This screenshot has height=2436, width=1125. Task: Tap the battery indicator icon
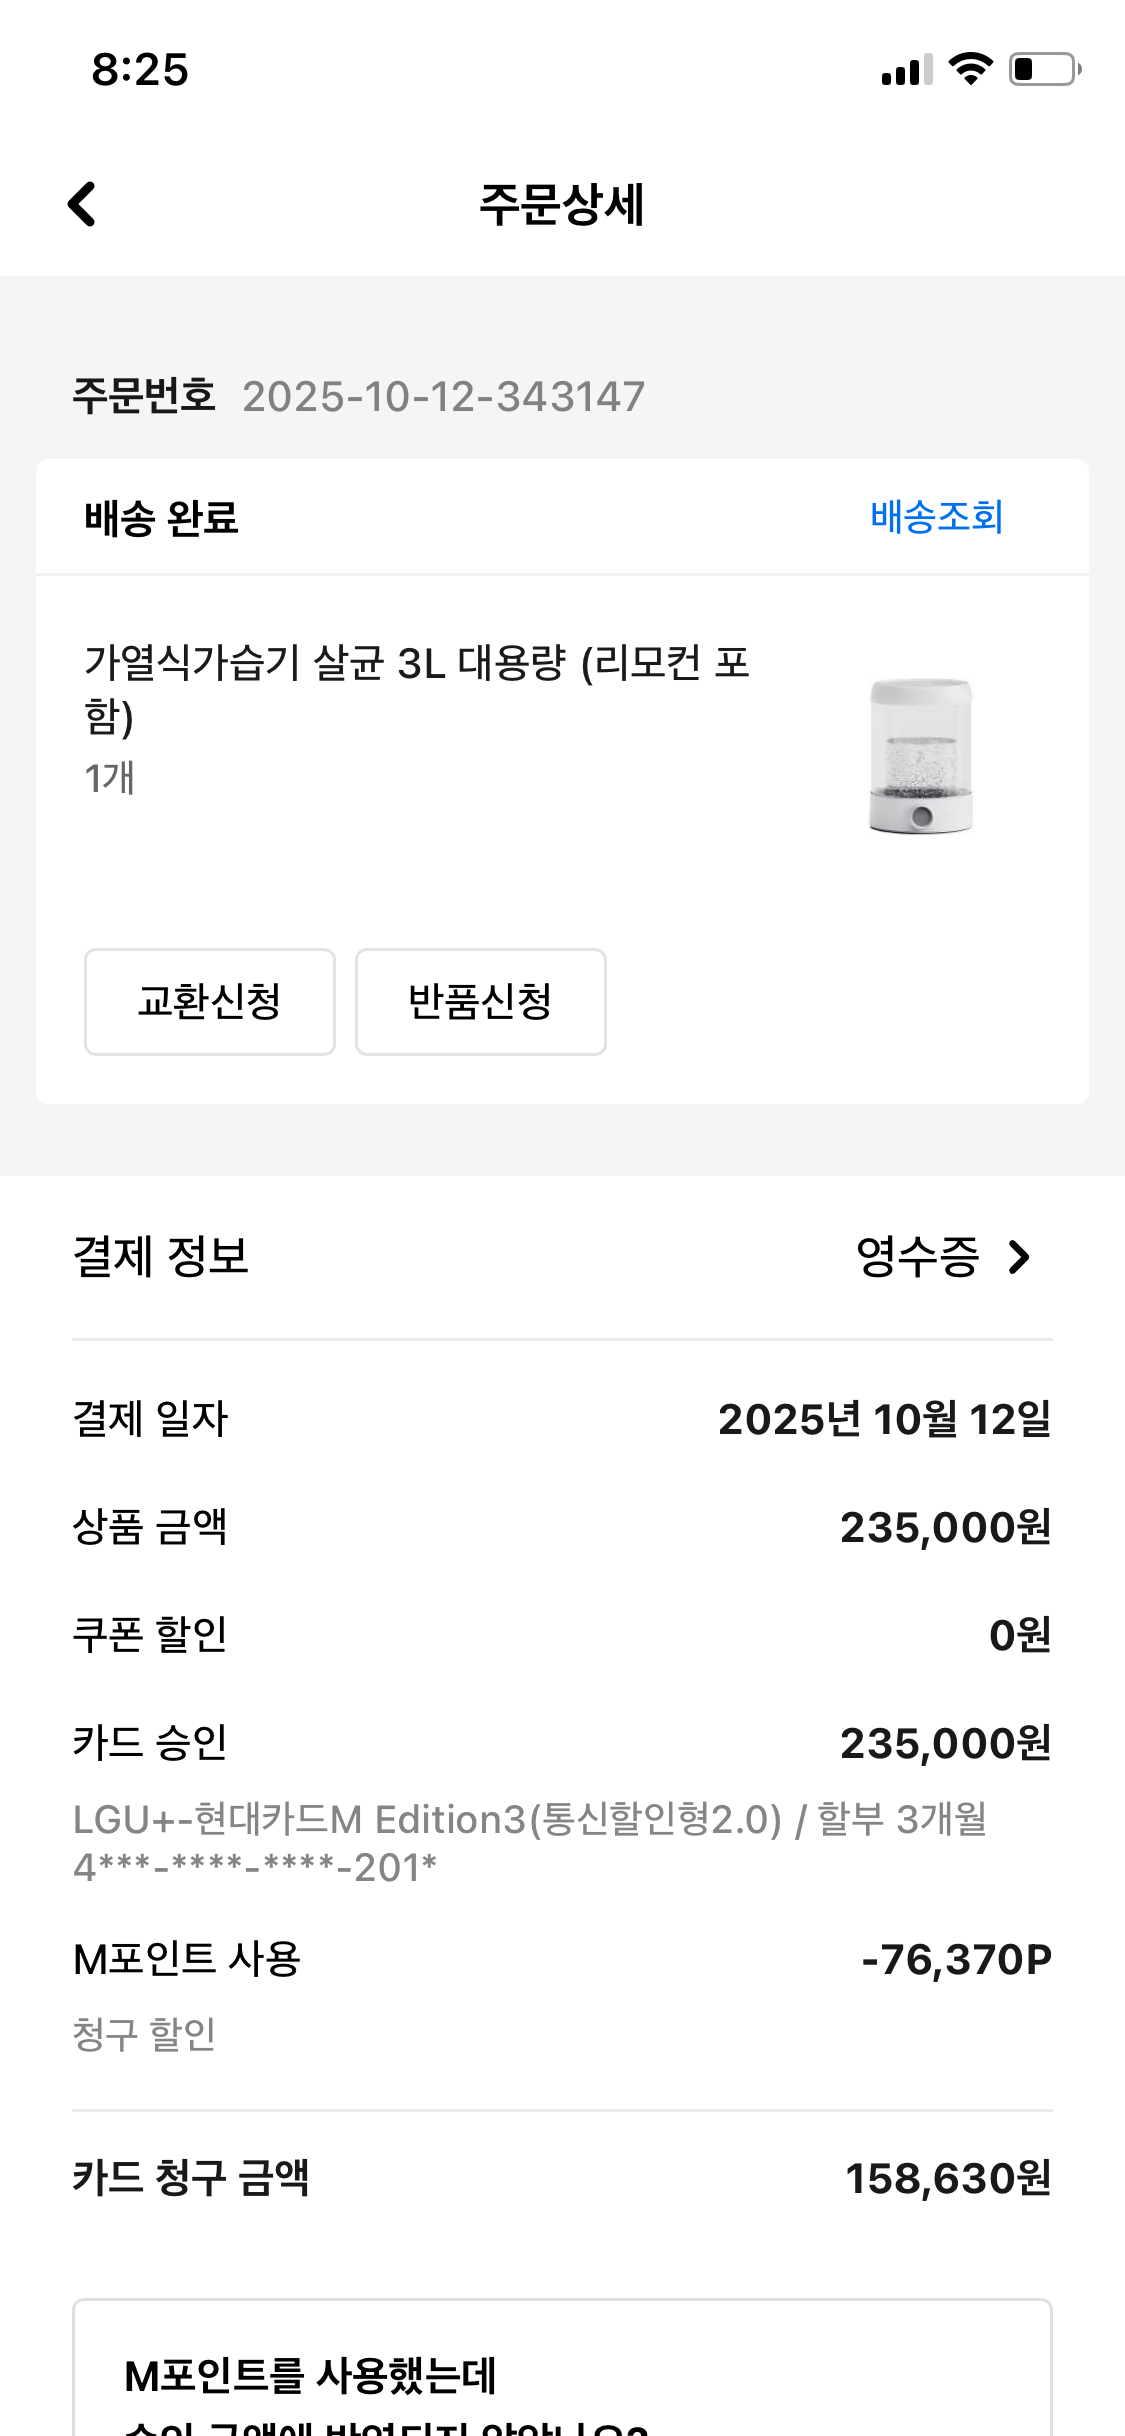tap(1044, 69)
